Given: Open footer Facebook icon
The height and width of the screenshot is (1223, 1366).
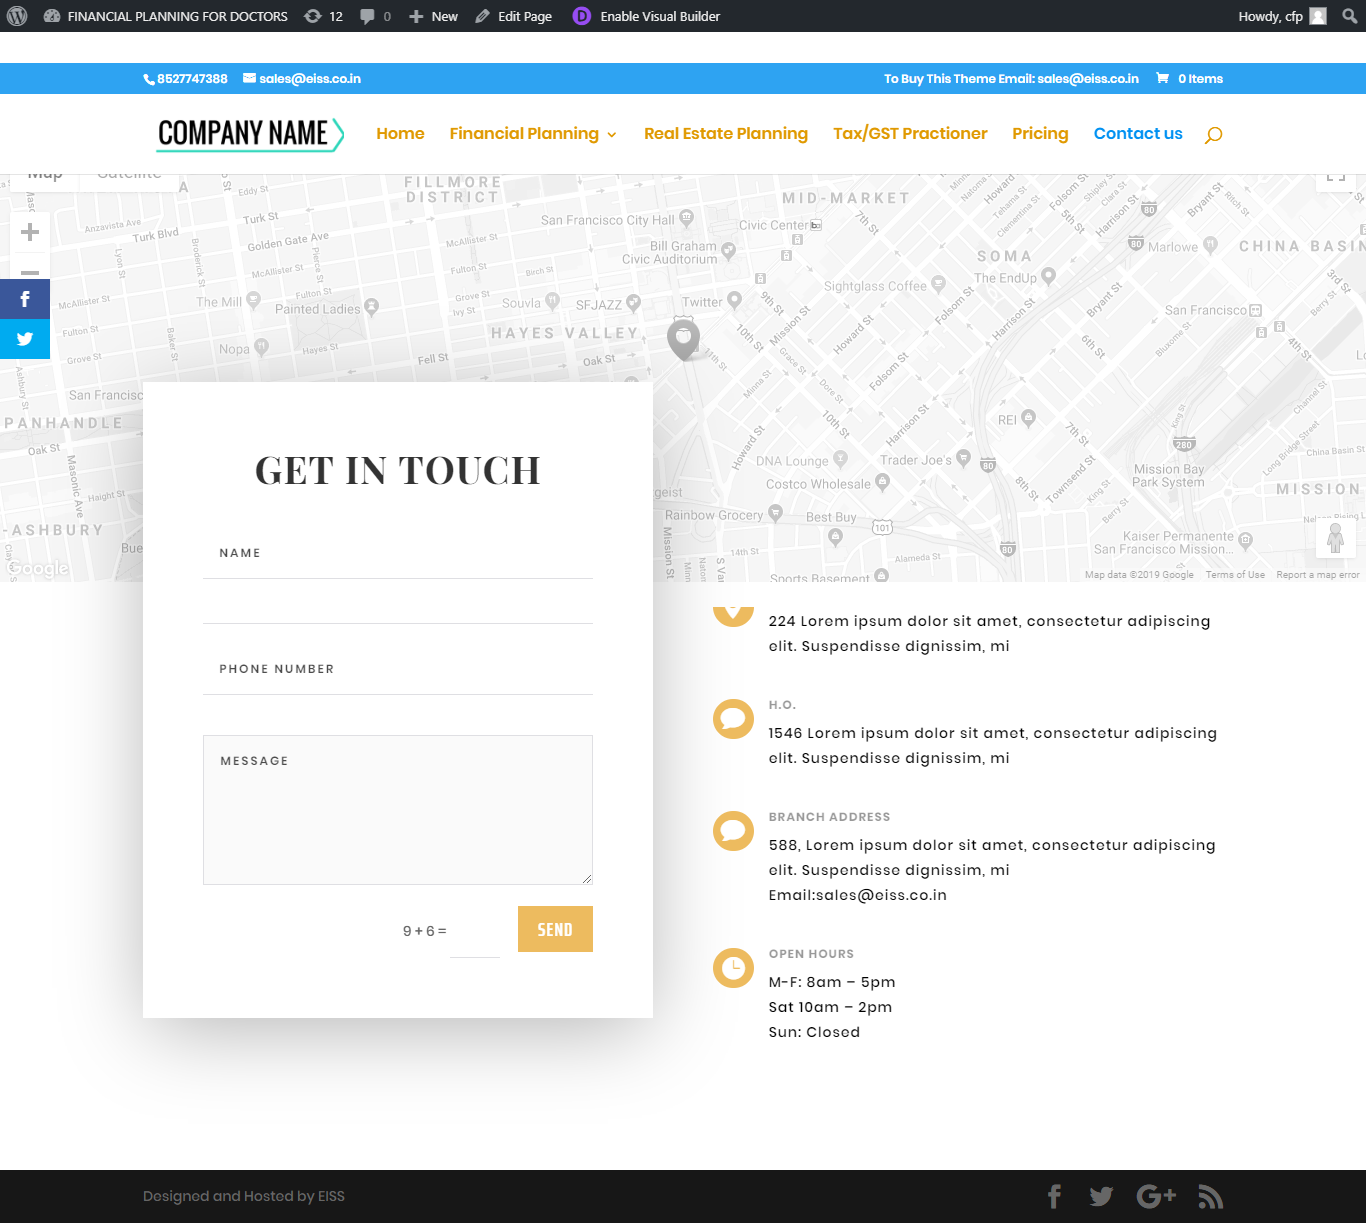Looking at the screenshot, I should (1054, 1196).
